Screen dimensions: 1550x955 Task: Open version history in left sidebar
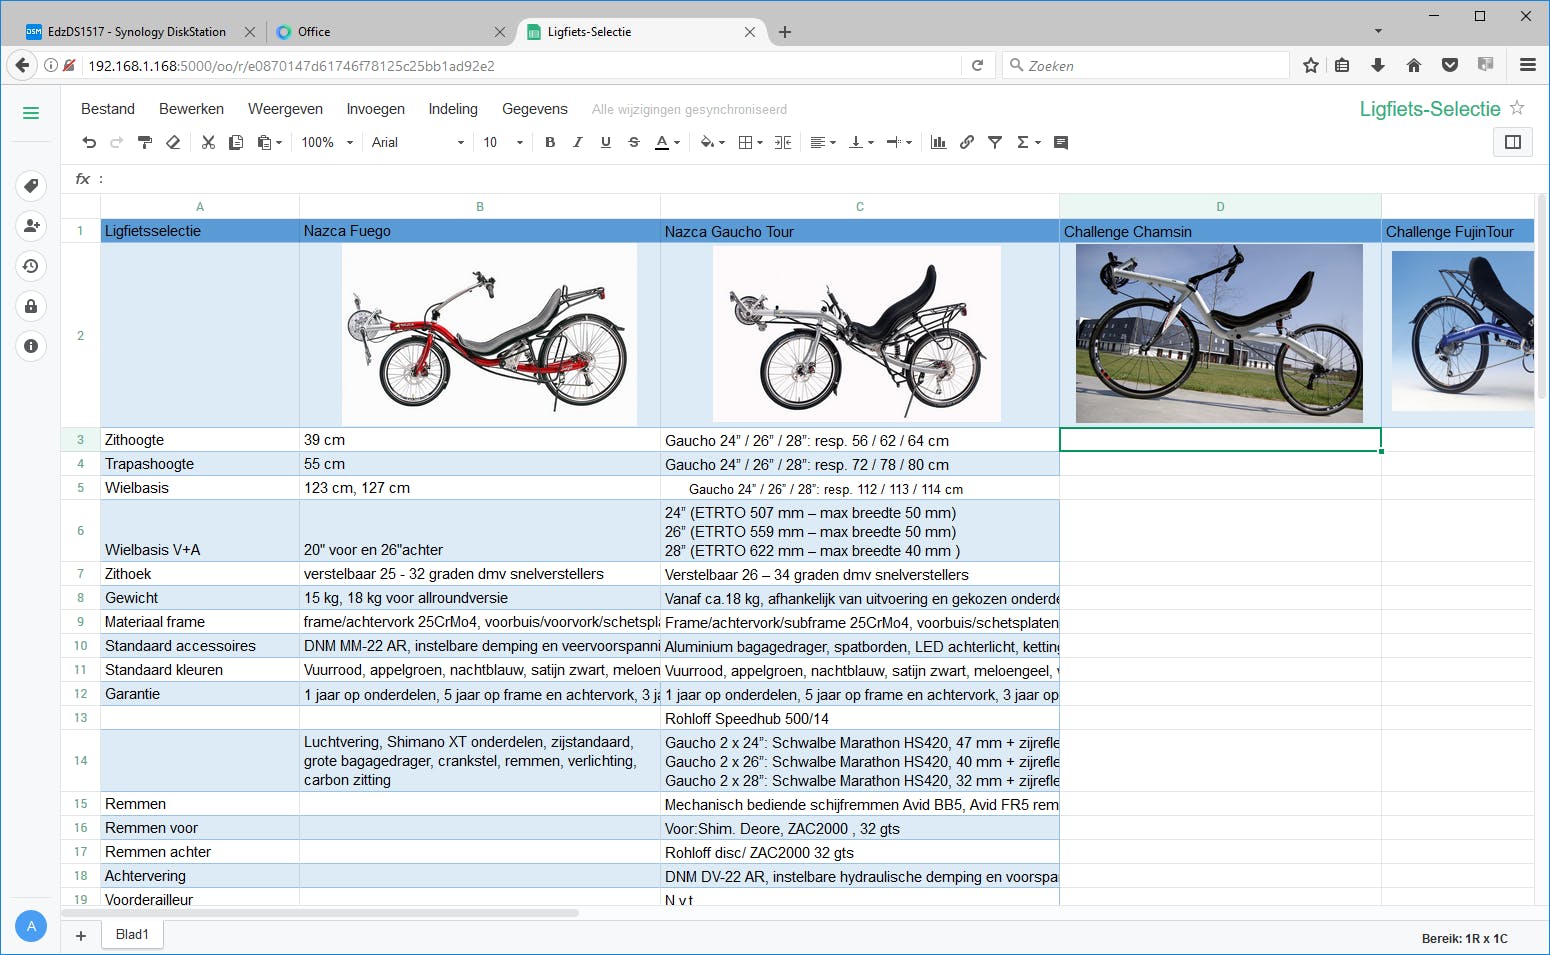click(x=31, y=266)
